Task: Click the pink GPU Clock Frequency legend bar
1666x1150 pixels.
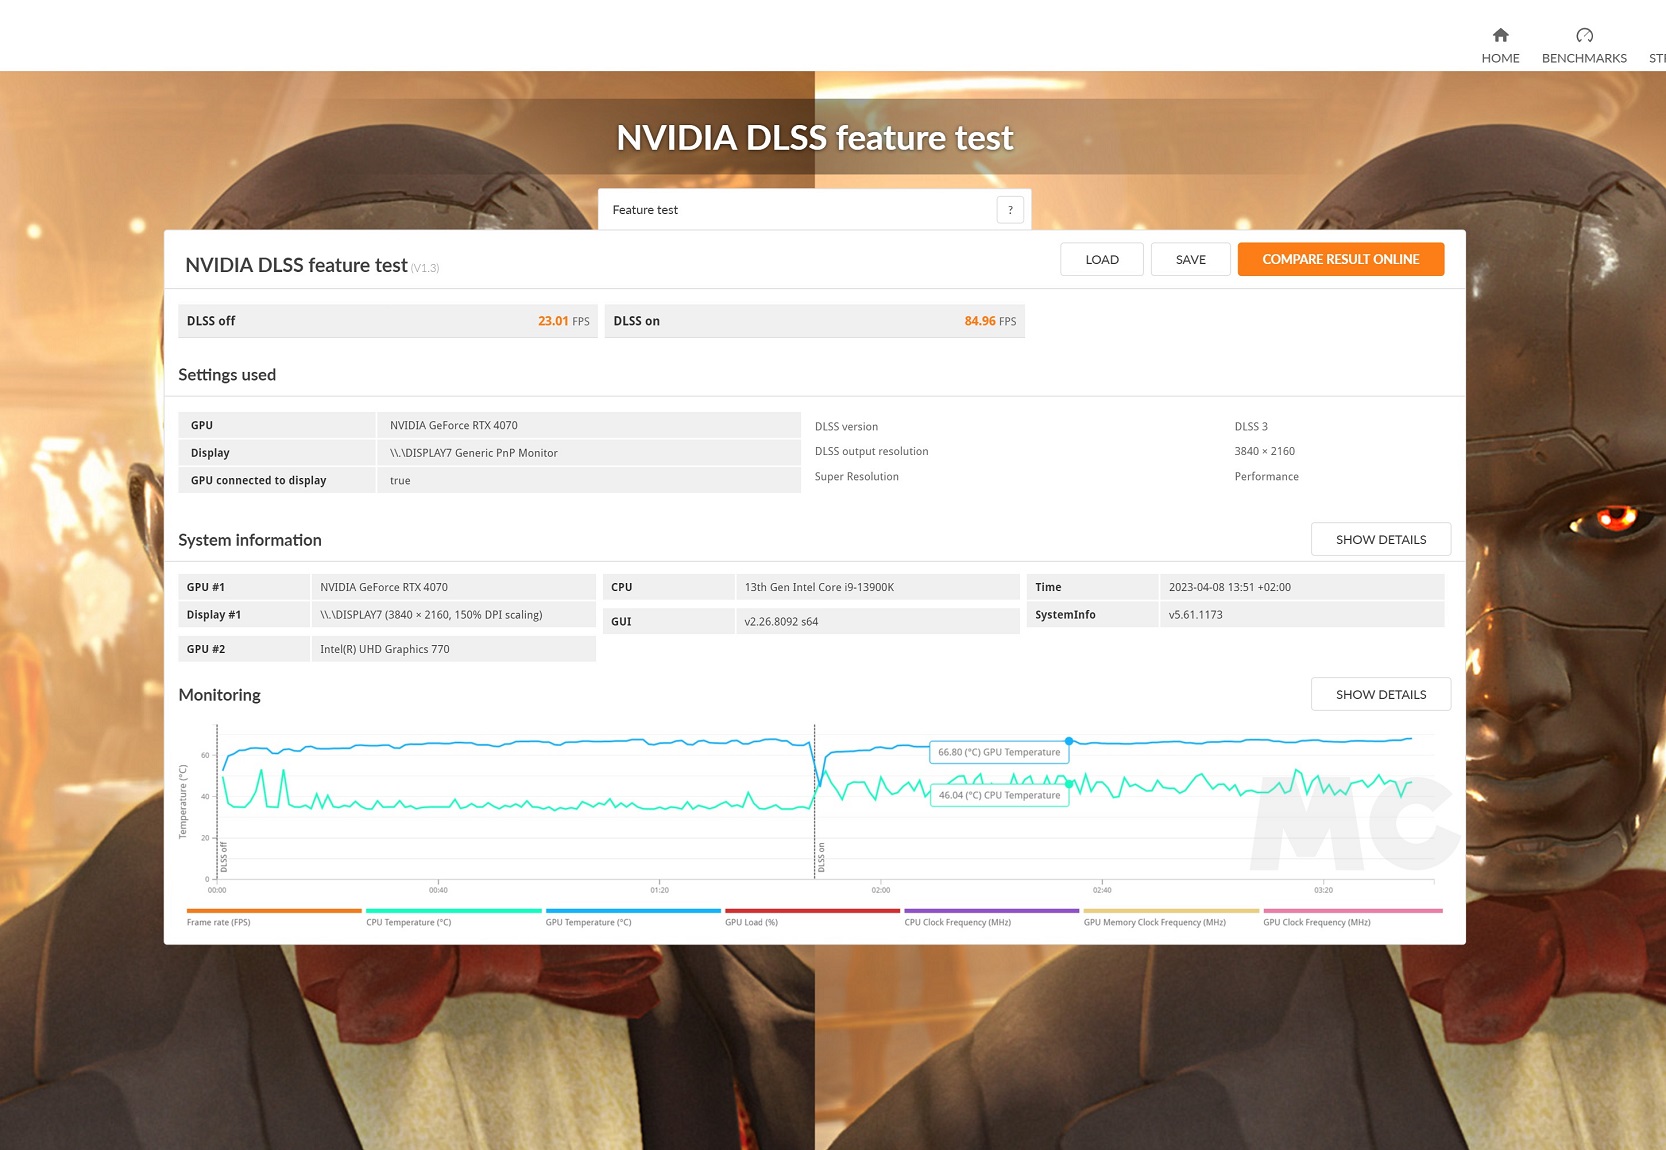Action: coord(1352,911)
